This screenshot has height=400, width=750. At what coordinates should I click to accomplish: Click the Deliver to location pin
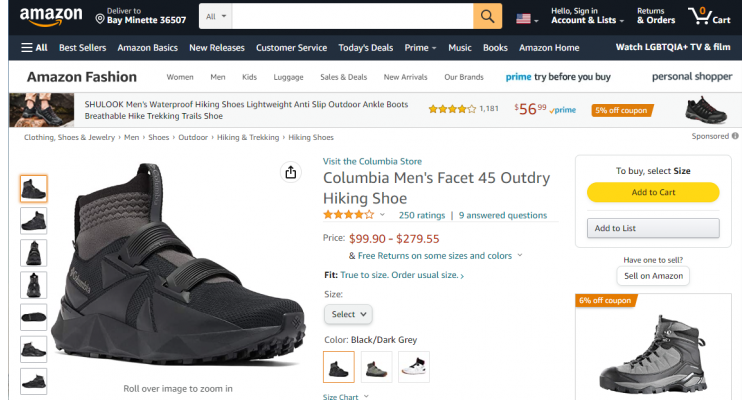pos(100,18)
